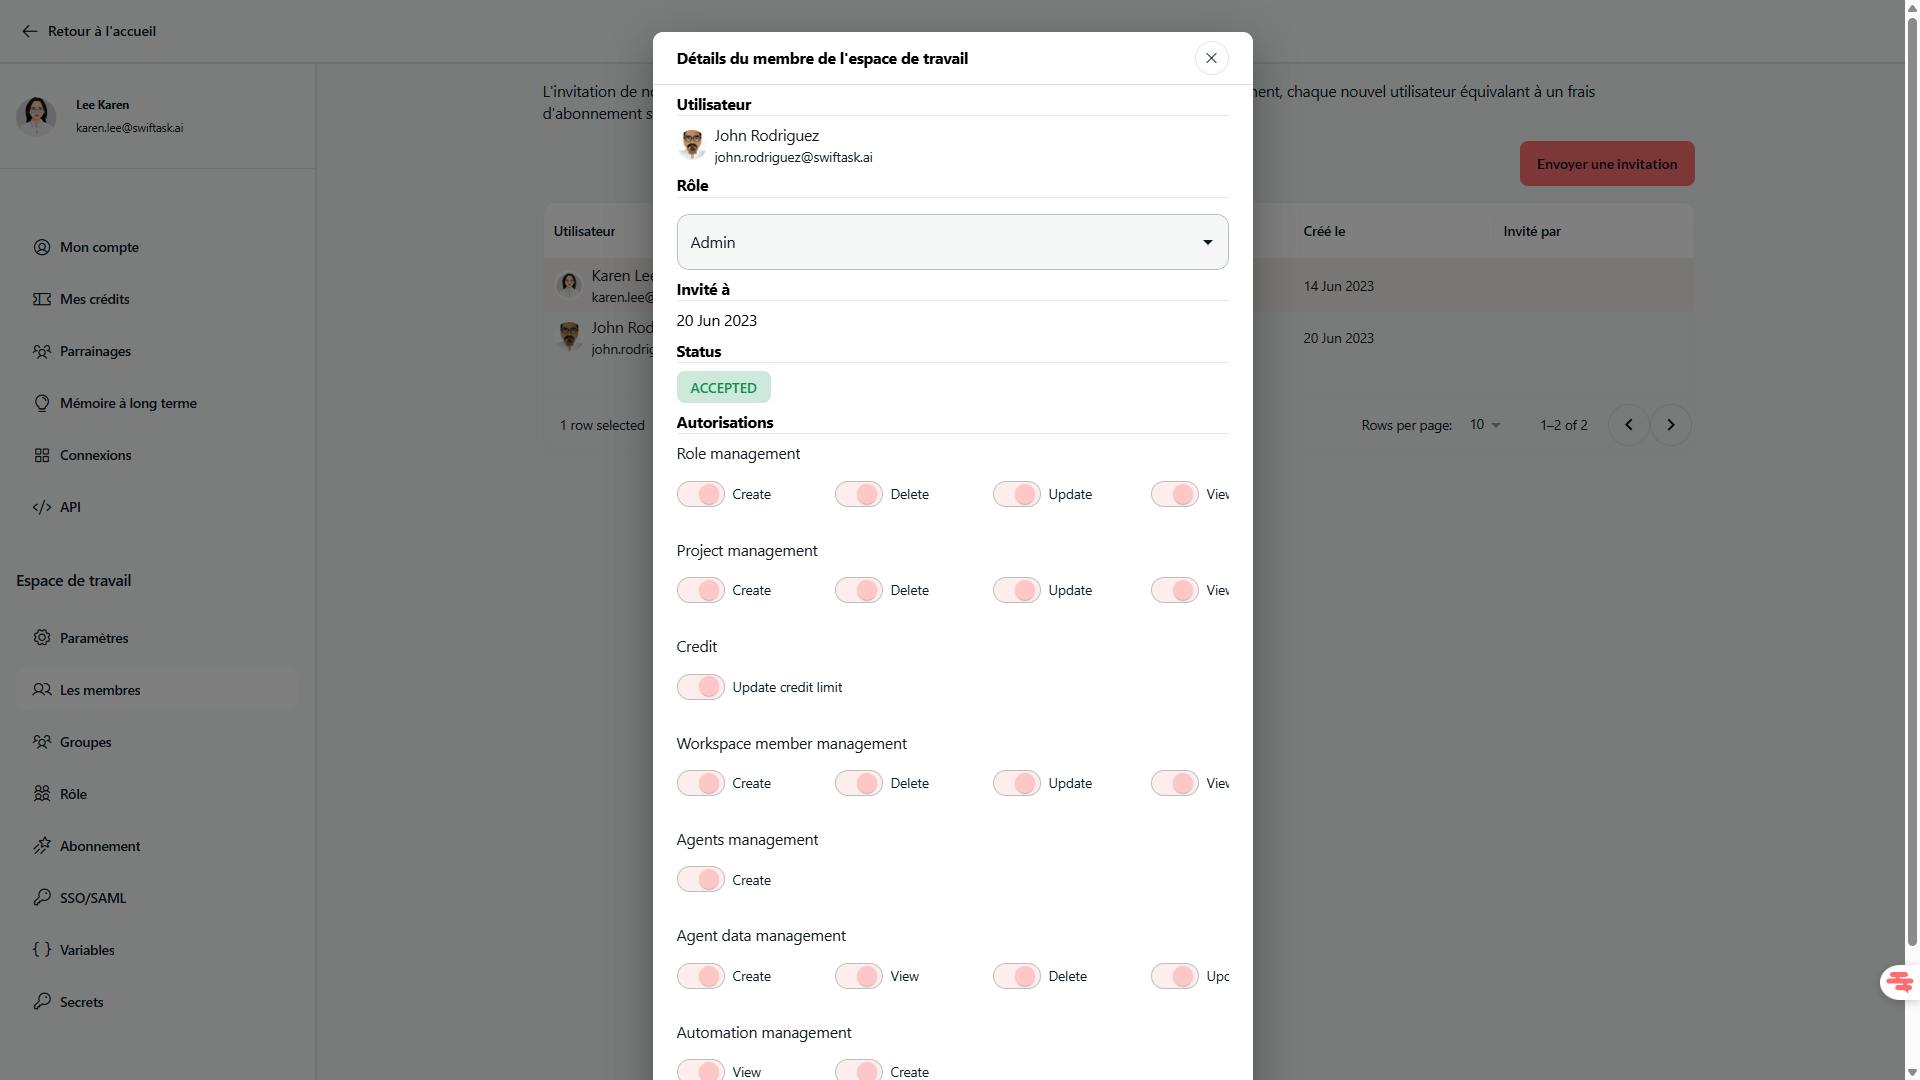This screenshot has width=1920, height=1080.
Task: Open the Admin role dropdown
Action: [x=952, y=242]
